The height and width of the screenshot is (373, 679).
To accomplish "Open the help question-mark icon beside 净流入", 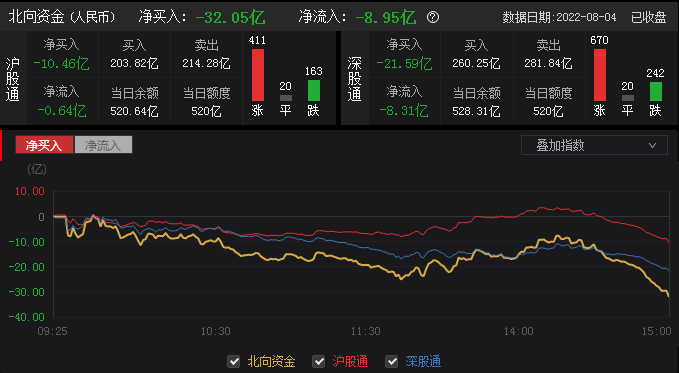I will pos(433,17).
